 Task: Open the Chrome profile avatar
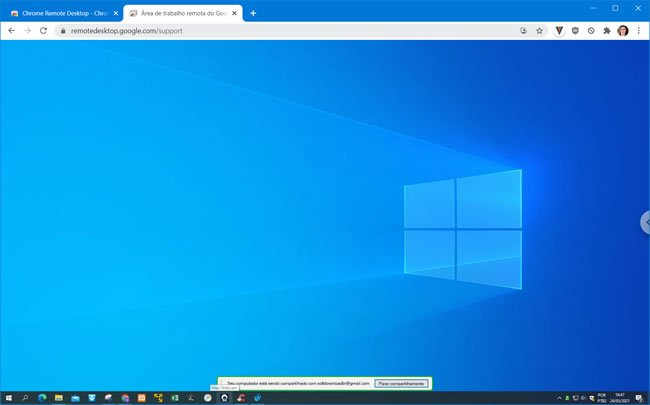click(x=623, y=31)
